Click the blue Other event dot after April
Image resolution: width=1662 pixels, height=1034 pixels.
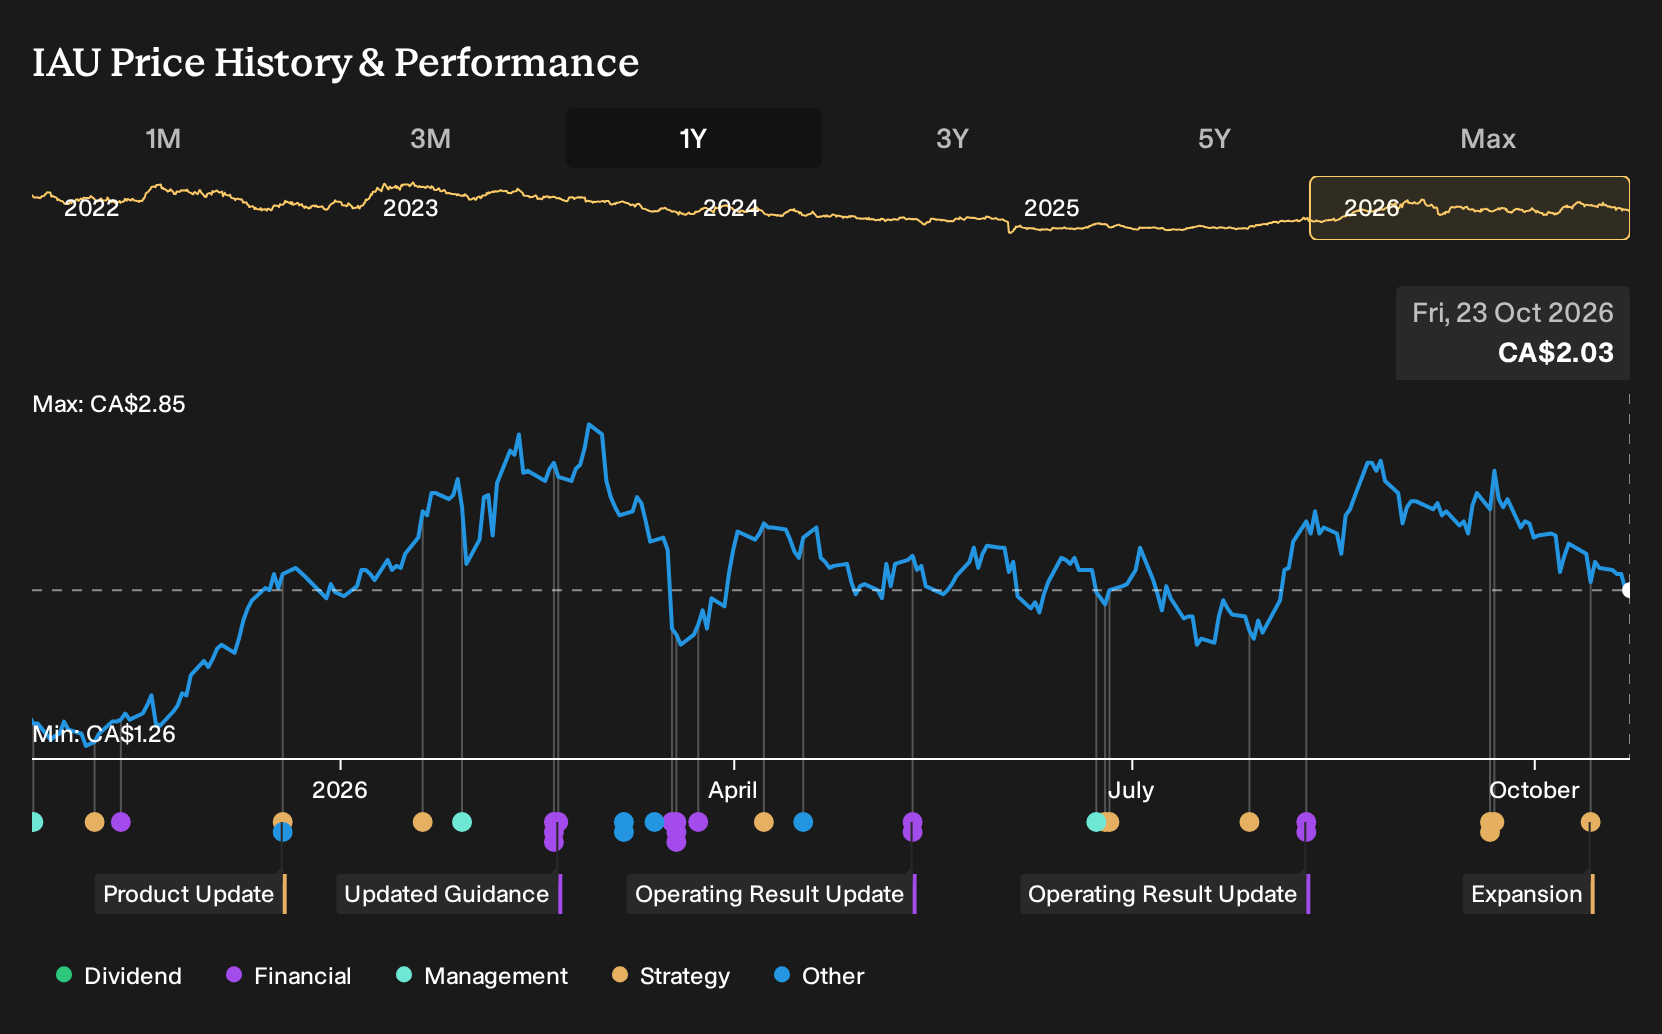coord(803,822)
